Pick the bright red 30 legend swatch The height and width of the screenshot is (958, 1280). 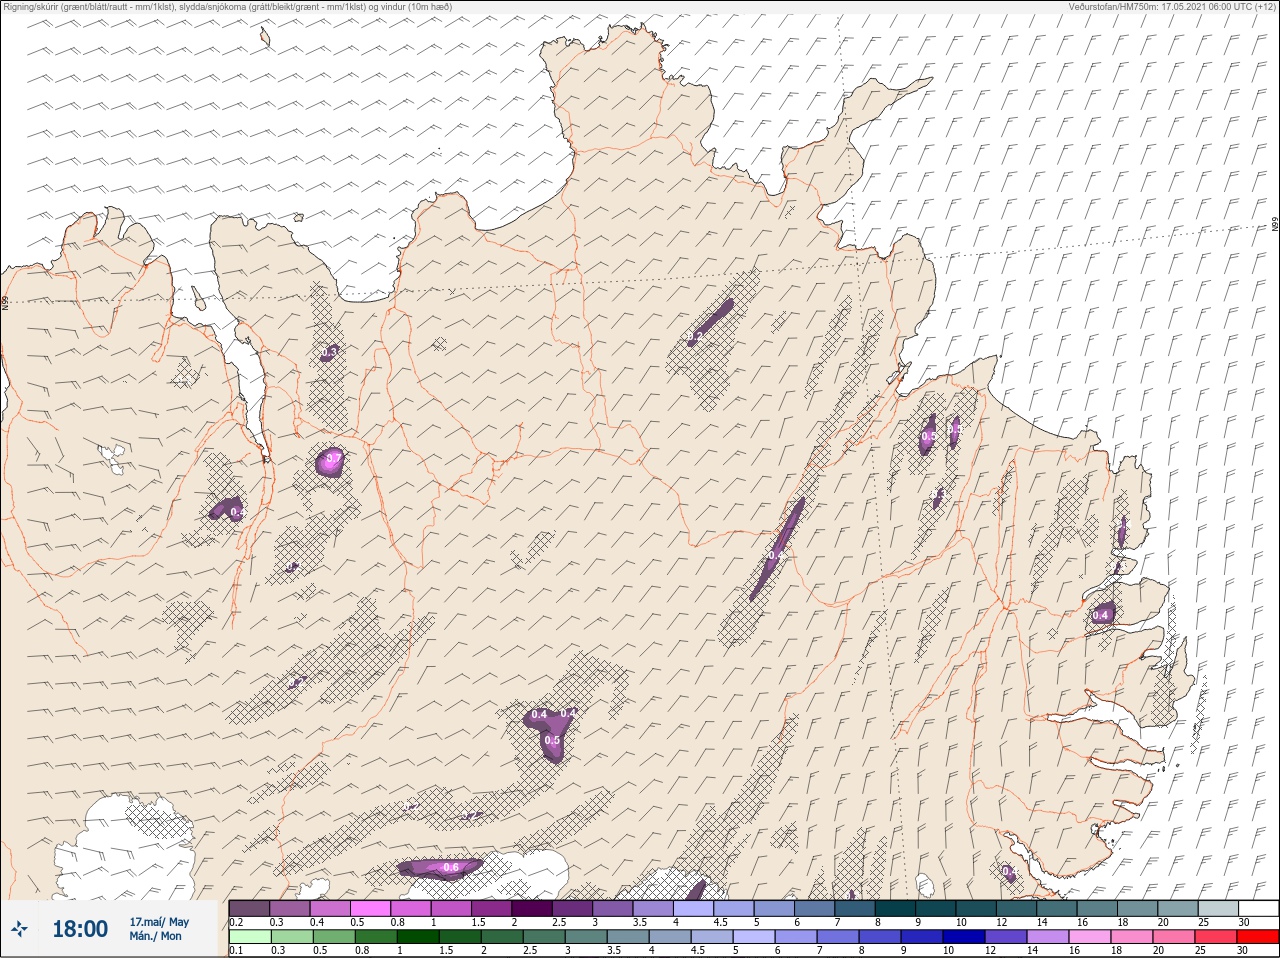click(1258, 937)
